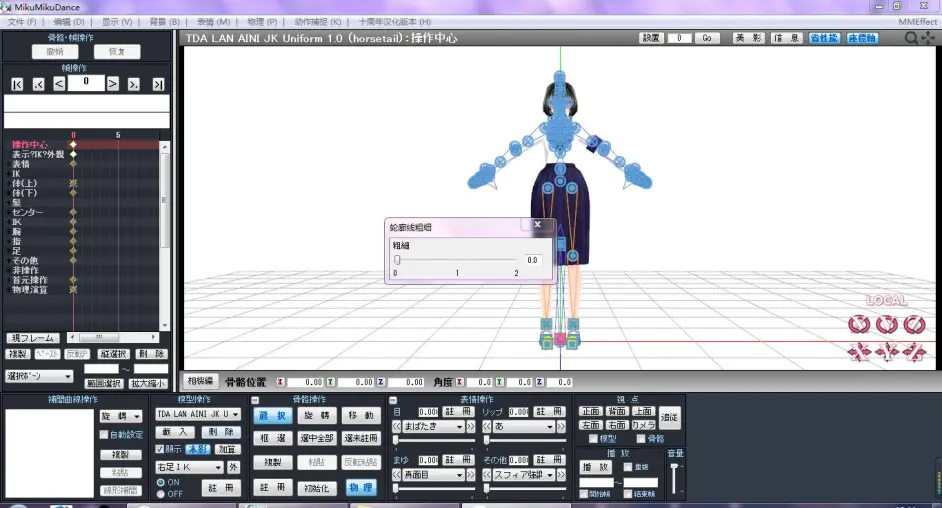Click the leftmost LOCAL move gizmo icon
The height and width of the screenshot is (508, 942).
coord(859,351)
